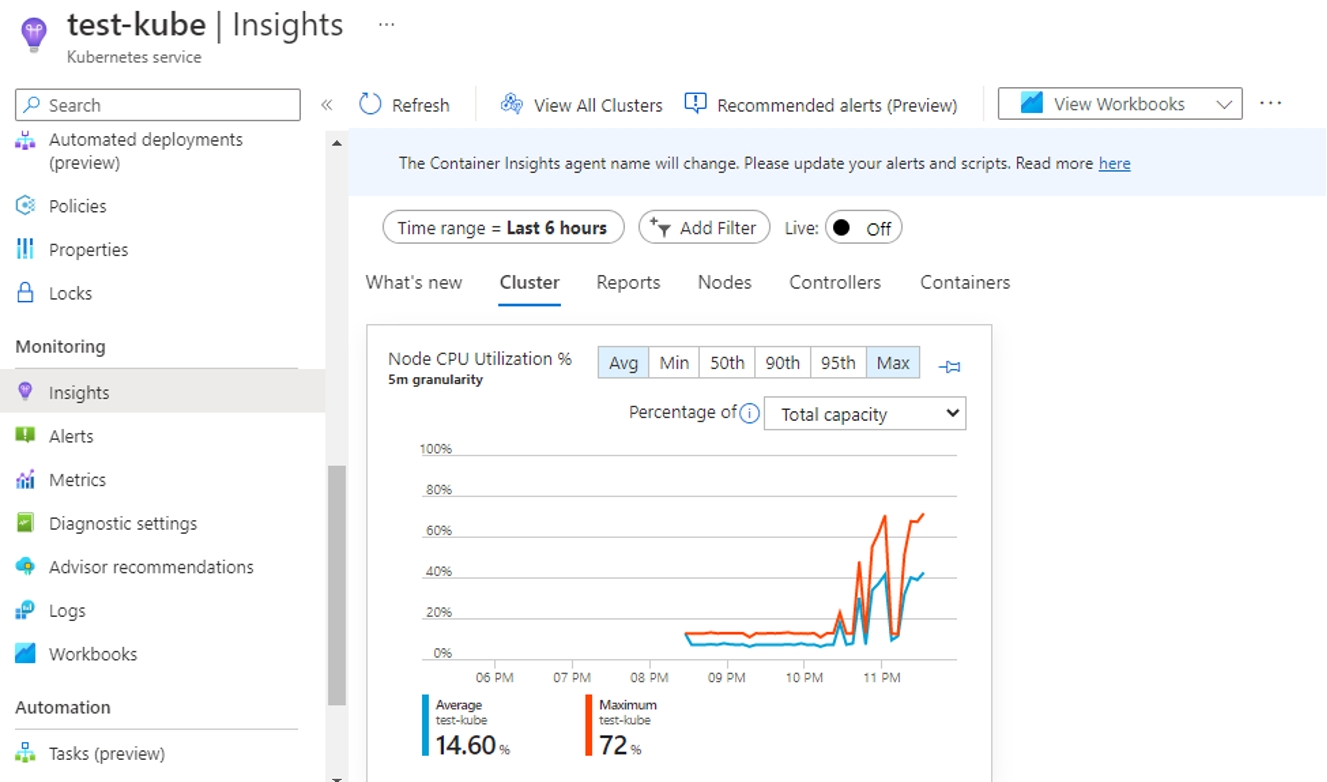Open Metrics in Monitoring section
Screen dimensions: 1327x782
click(x=77, y=480)
